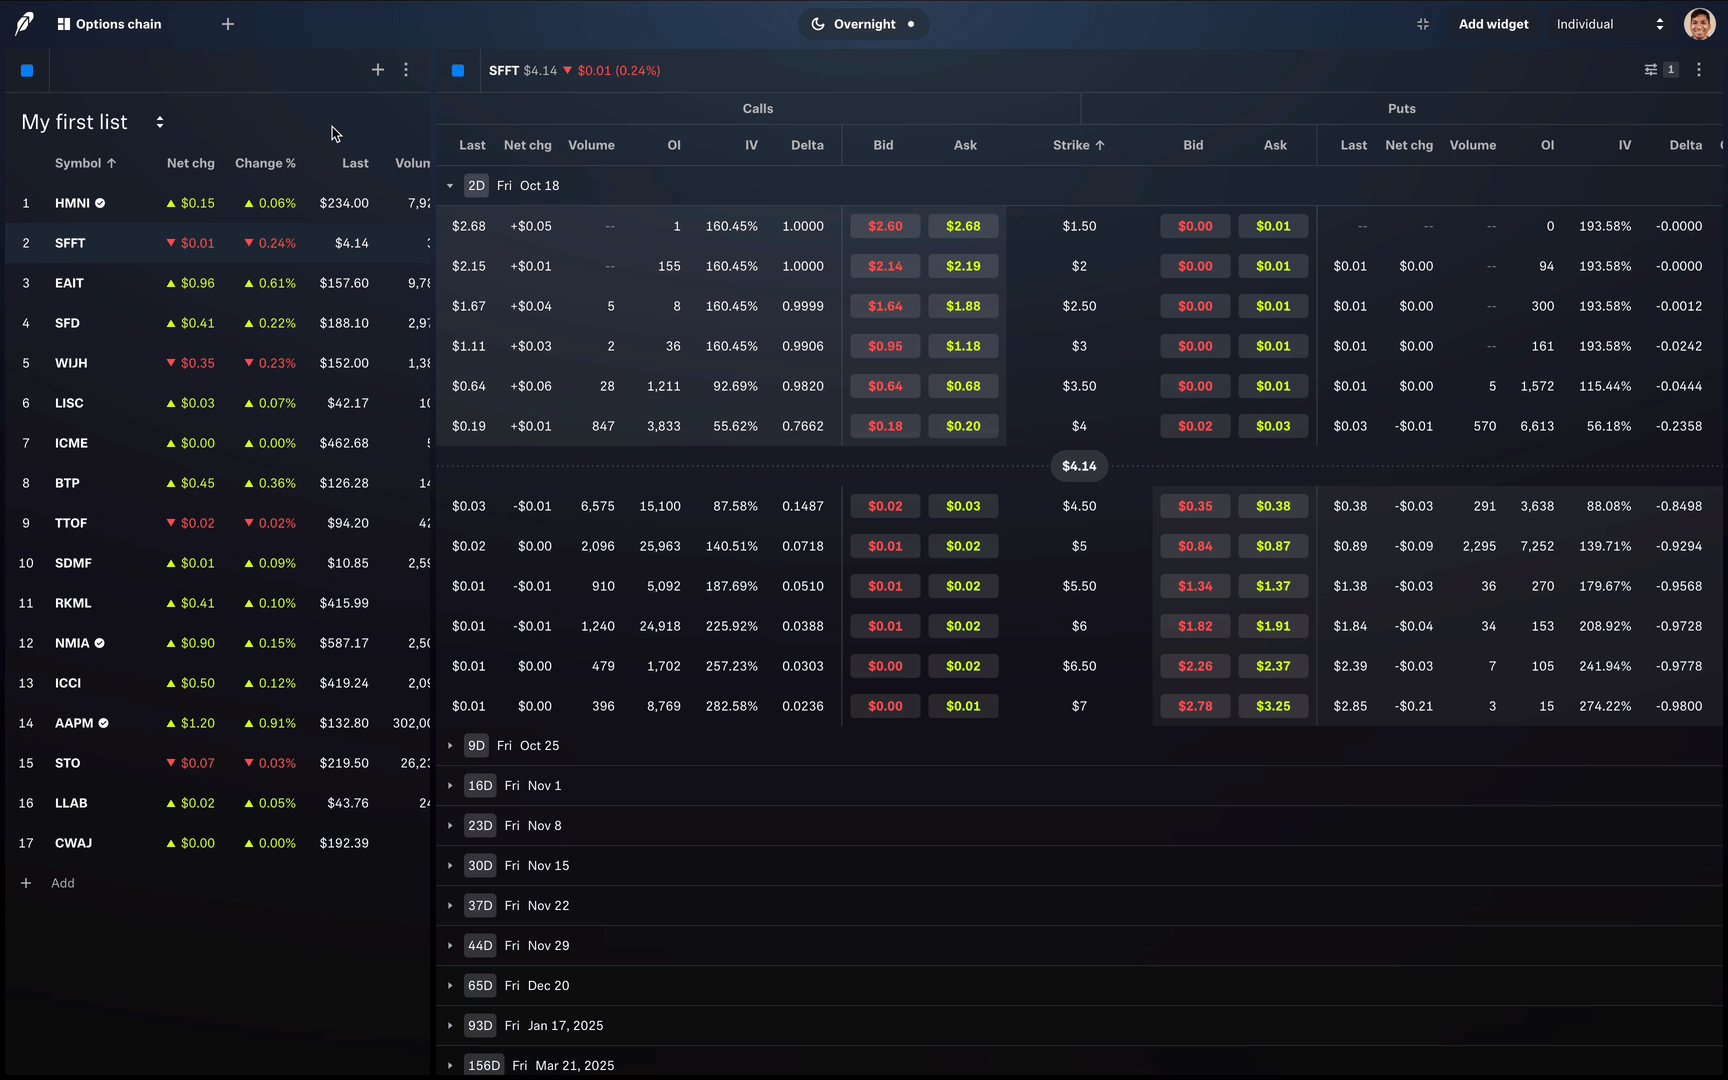Open the watchlist widget three-dot menu
The height and width of the screenshot is (1080, 1728).
click(x=406, y=70)
